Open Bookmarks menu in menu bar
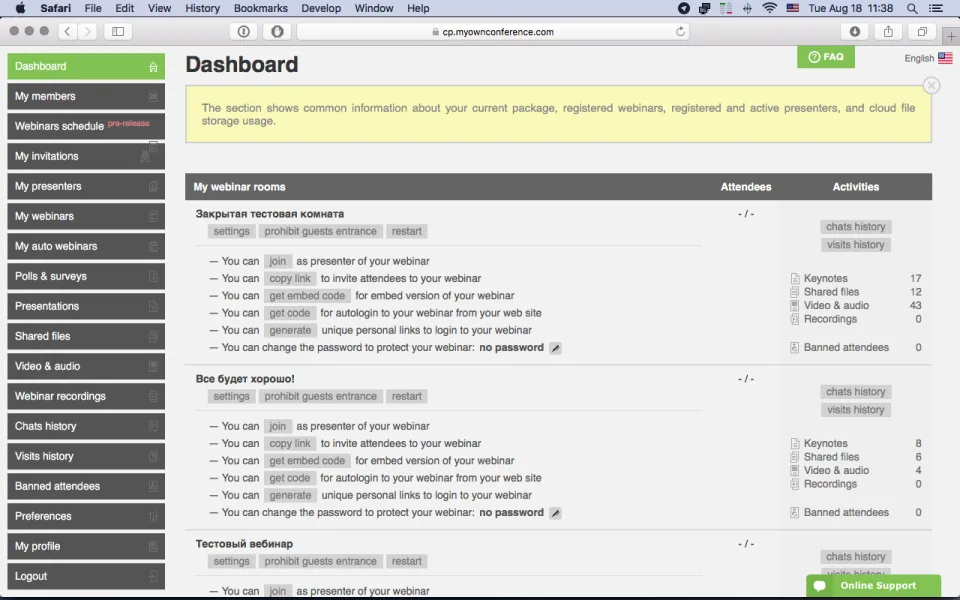The width and height of the screenshot is (960, 600). coord(260,8)
